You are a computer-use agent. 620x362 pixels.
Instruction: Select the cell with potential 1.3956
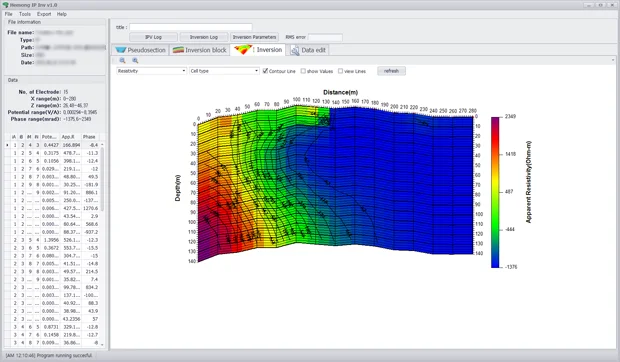[50, 240]
